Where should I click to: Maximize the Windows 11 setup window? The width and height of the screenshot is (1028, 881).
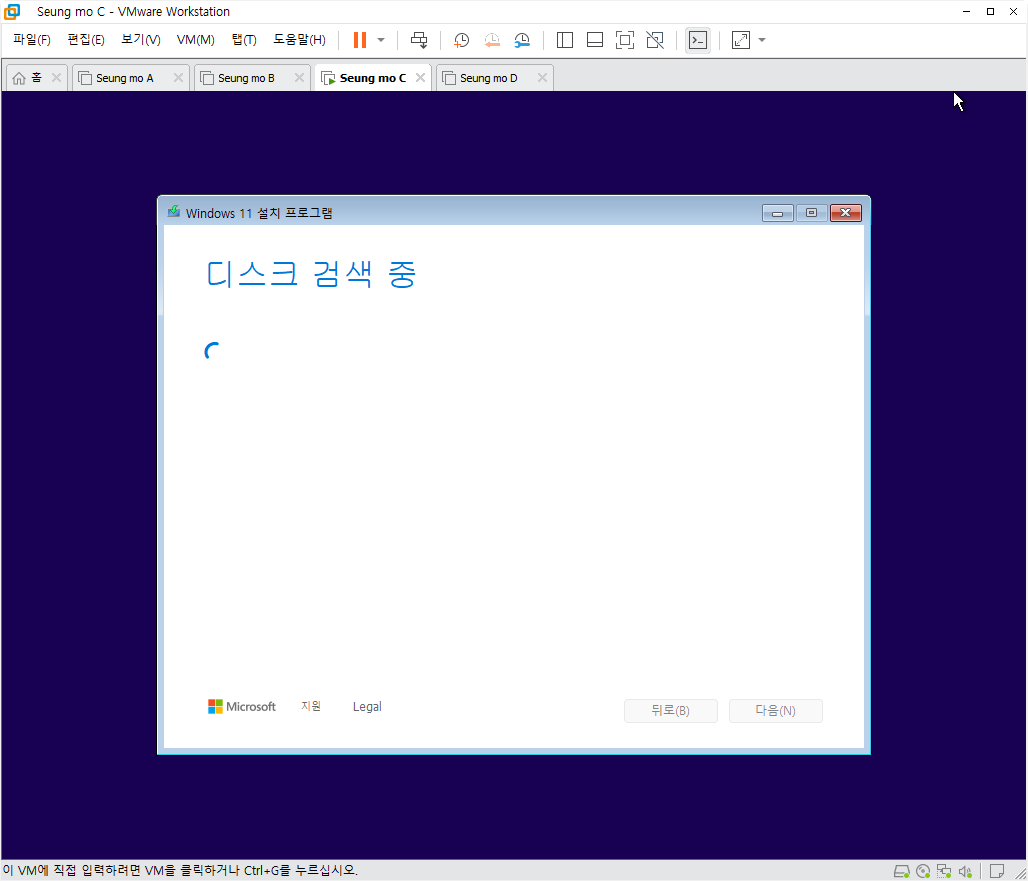[811, 213]
